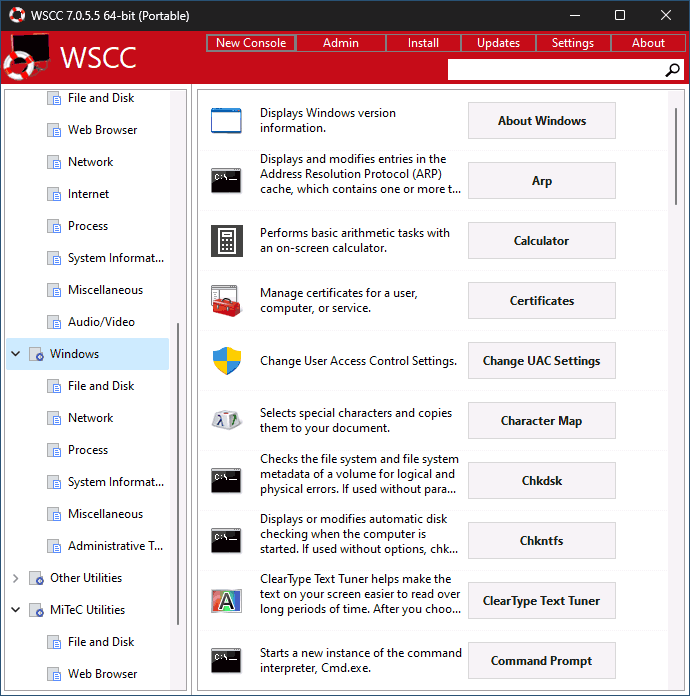Click 'Performs basic arithmetic tasks' description
The height and width of the screenshot is (696, 690).
[x=355, y=241]
